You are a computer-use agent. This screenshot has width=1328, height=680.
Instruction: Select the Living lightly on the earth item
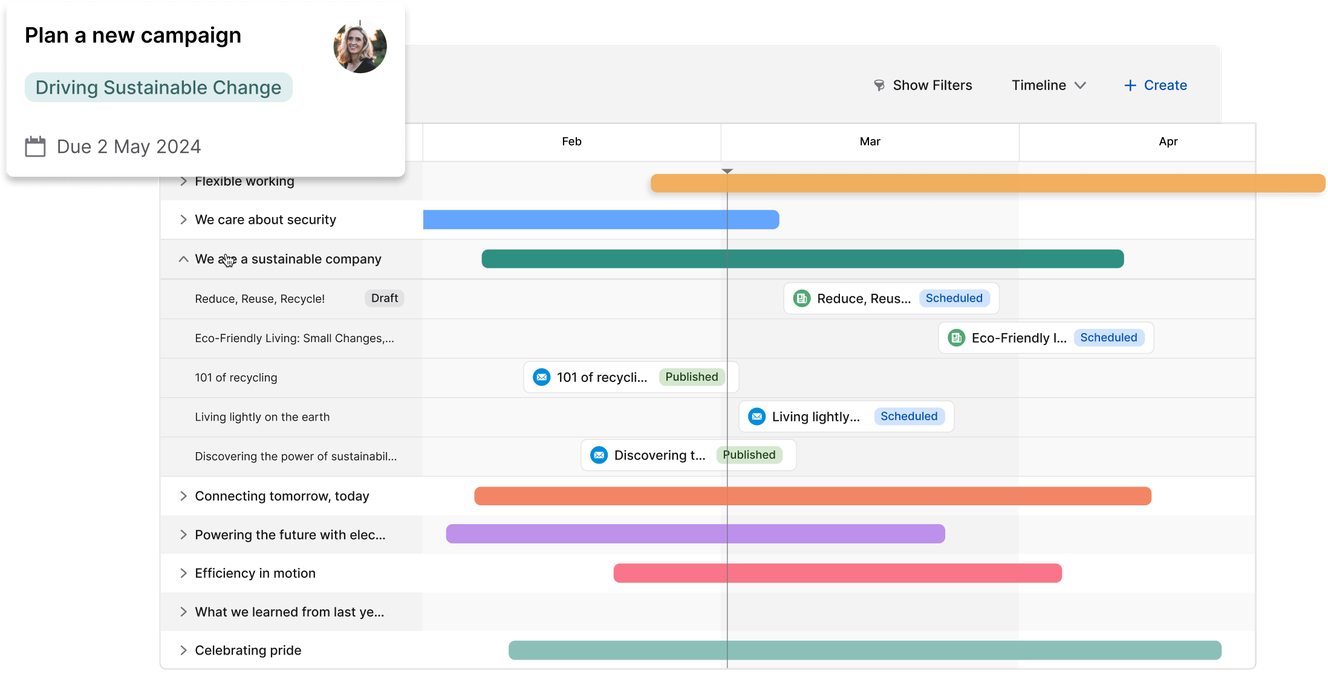coord(262,417)
